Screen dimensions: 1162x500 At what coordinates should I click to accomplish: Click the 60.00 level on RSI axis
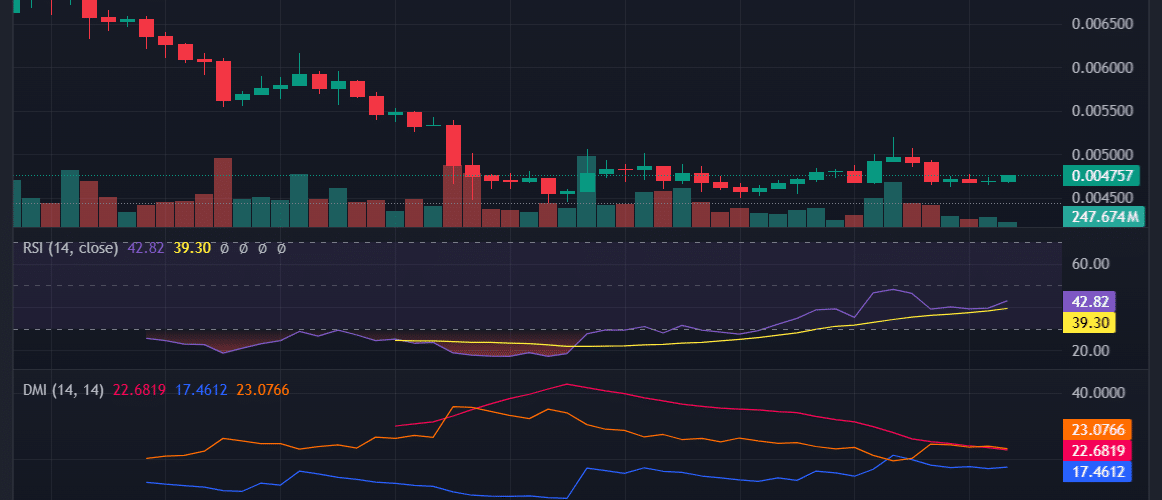click(x=1091, y=265)
